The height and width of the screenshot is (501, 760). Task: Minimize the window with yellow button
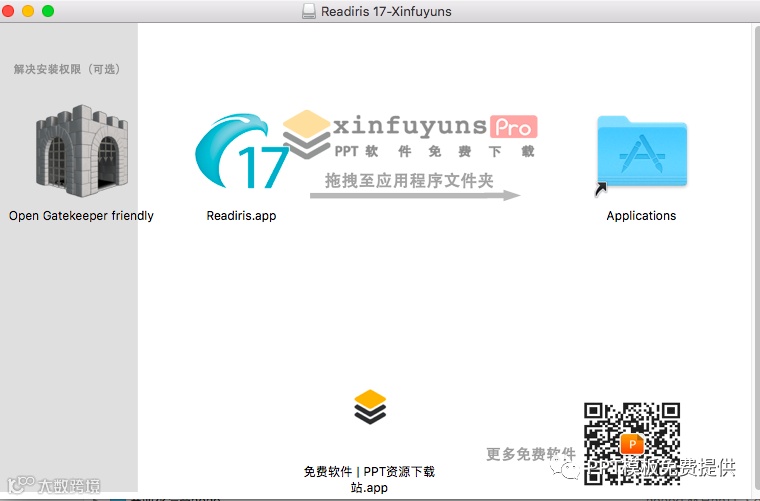(x=28, y=11)
